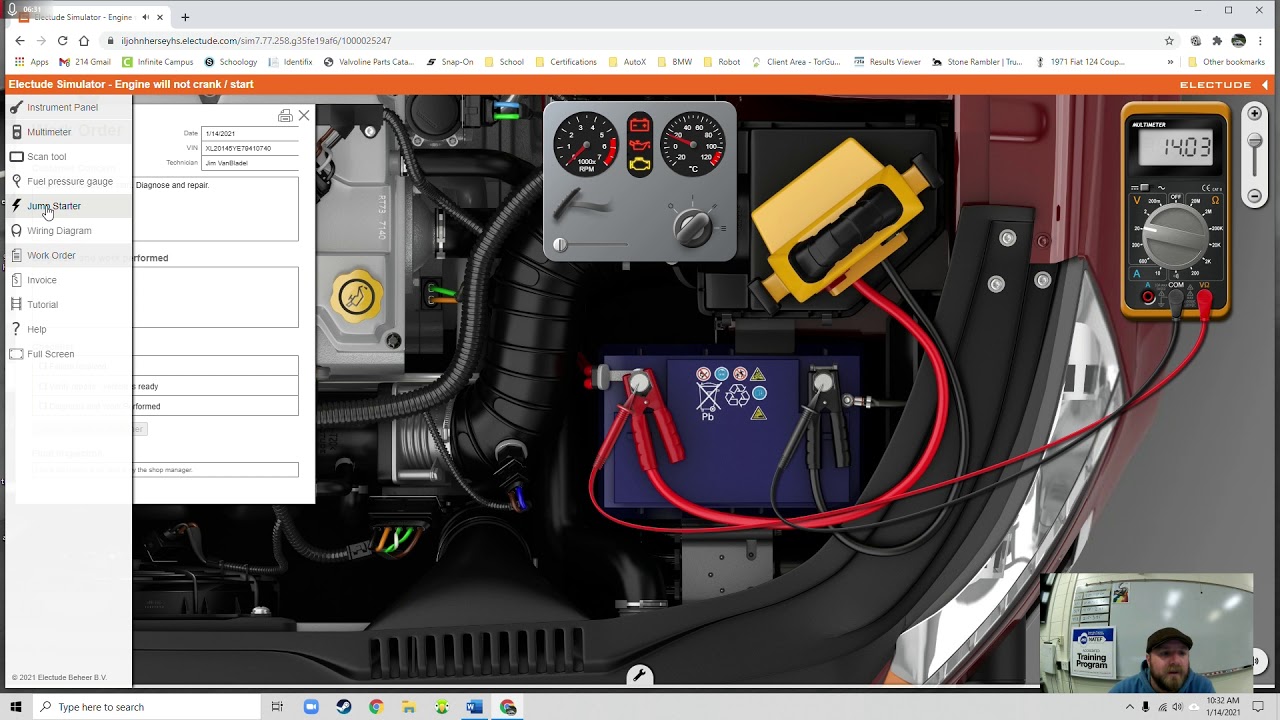Image resolution: width=1280 pixels, height=720 pixels.
Task: Click the battery warning light icon
Action: pyautogui.click(x=639, y=125)
